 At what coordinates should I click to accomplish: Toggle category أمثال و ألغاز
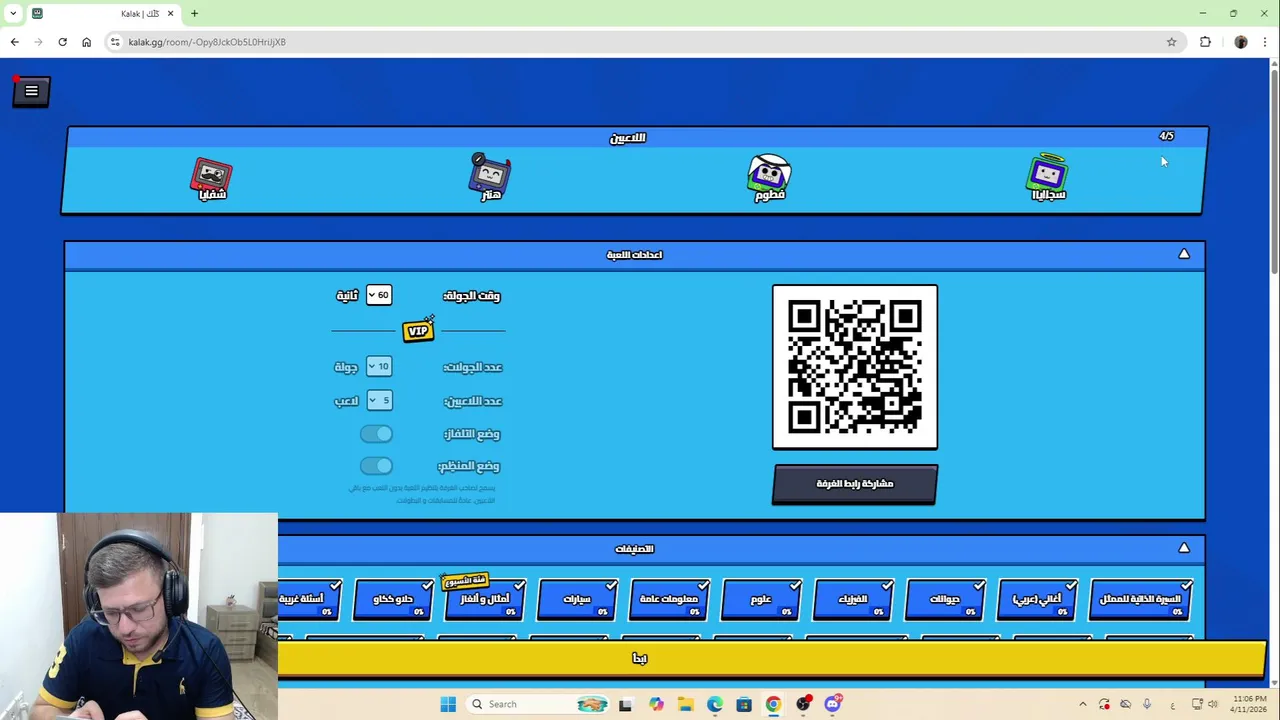[485, 599]
